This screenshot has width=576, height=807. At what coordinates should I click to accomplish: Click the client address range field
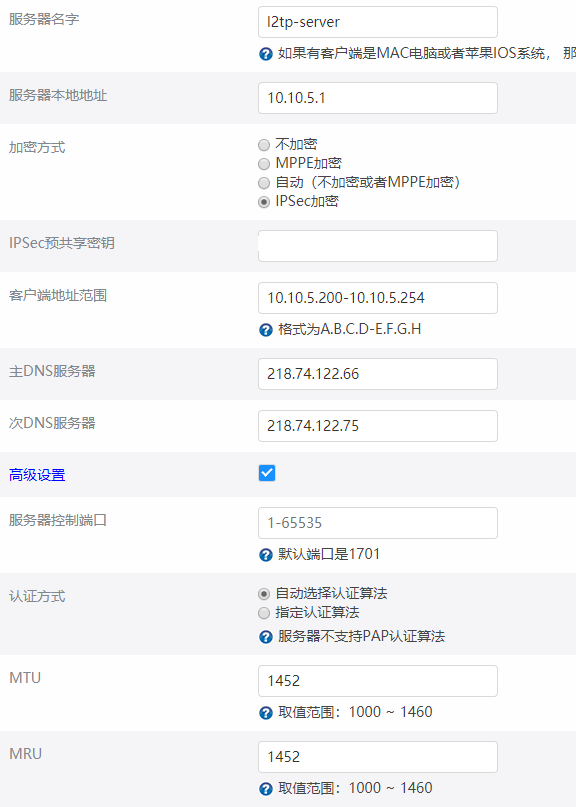click(x=378, y=298)
